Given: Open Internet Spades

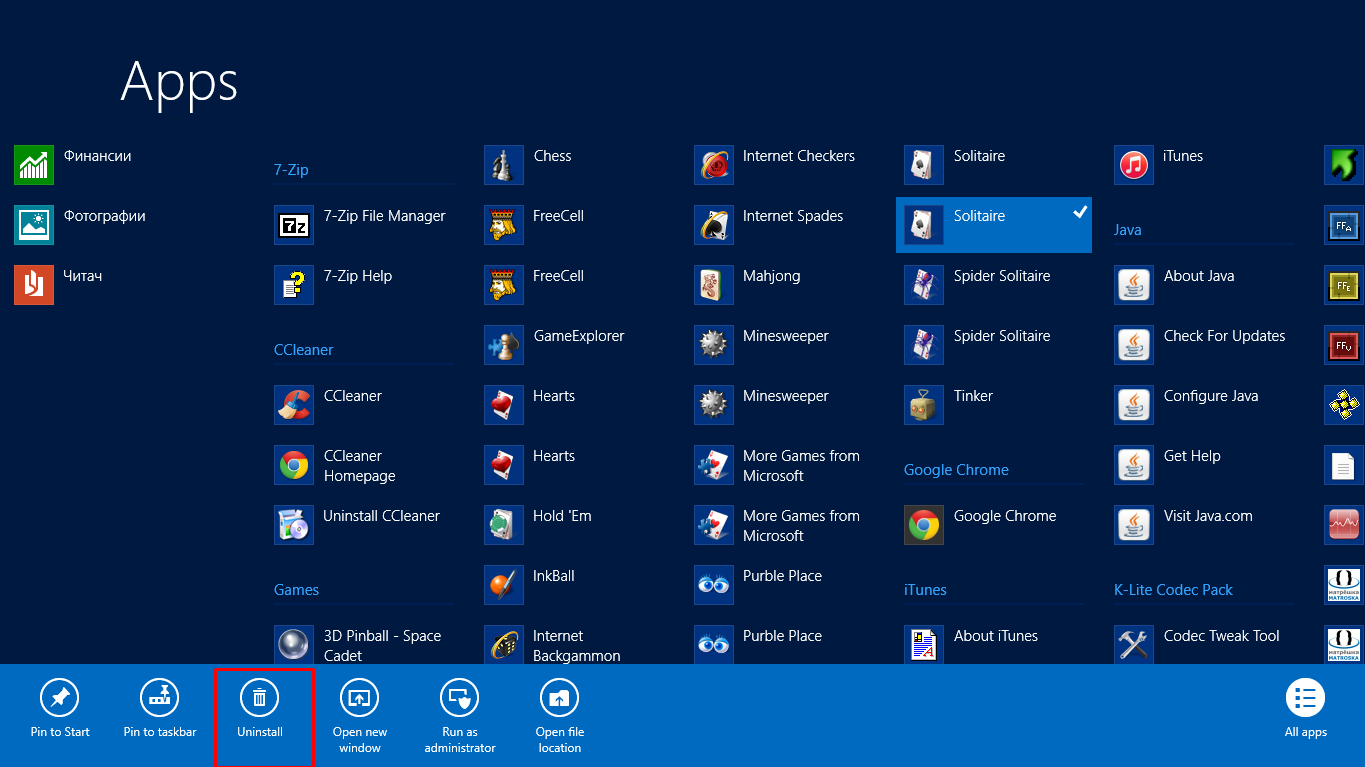Looking at the screenshot, I should (768, 225).
